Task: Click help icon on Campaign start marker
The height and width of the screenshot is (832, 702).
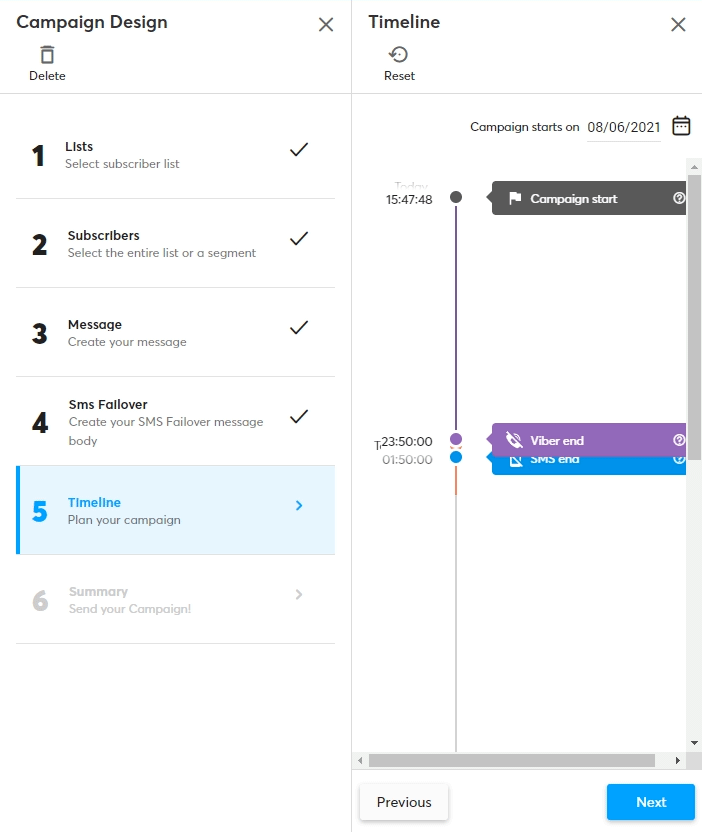Action: click(679, 198)
